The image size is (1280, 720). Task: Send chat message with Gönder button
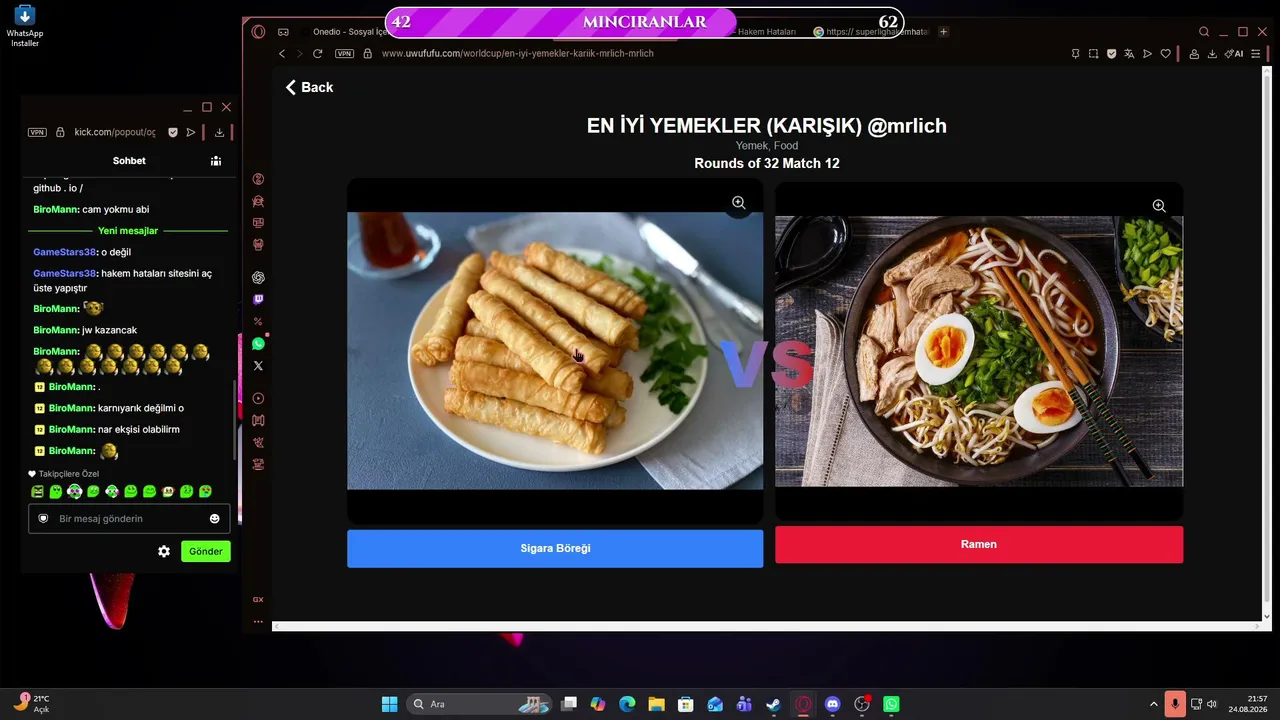pos(206,551)
